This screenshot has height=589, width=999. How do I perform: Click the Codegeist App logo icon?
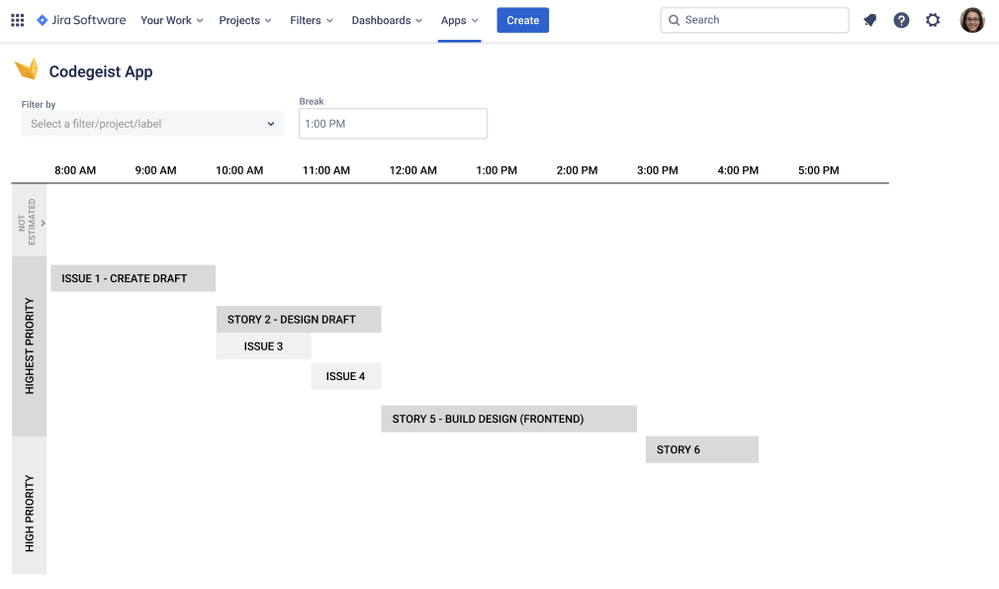click(27, 70)
